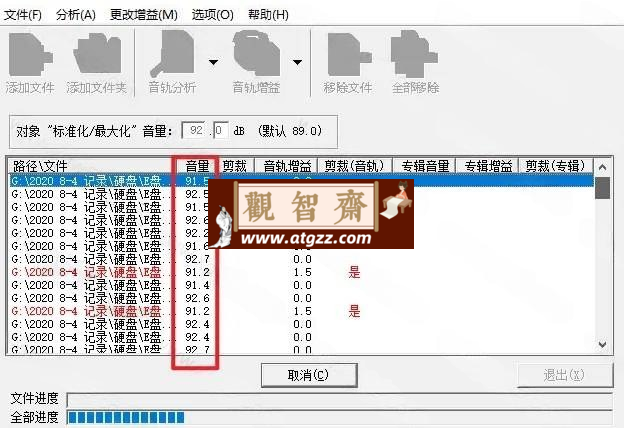Open the 分析(A) menu

(76, 15)
